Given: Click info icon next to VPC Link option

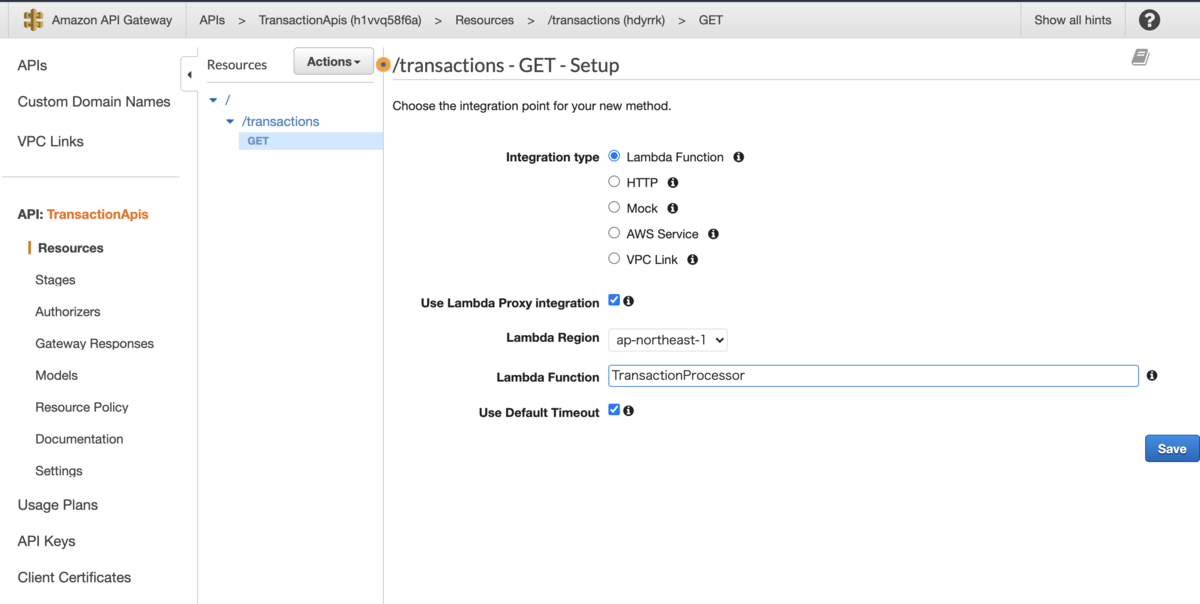Looking at the screenshot, I should (x=692, y=259).
